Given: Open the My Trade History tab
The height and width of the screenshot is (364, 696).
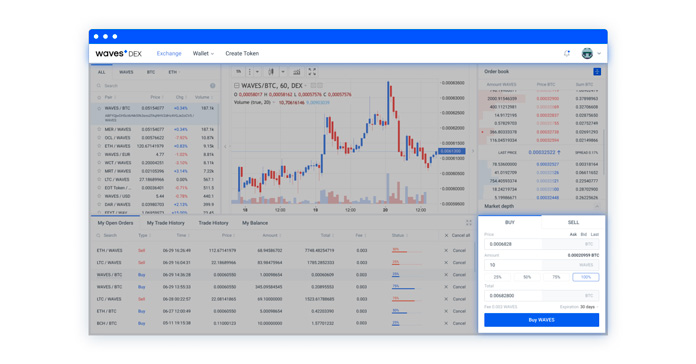Looking at the screenshot, I should 166,223.
